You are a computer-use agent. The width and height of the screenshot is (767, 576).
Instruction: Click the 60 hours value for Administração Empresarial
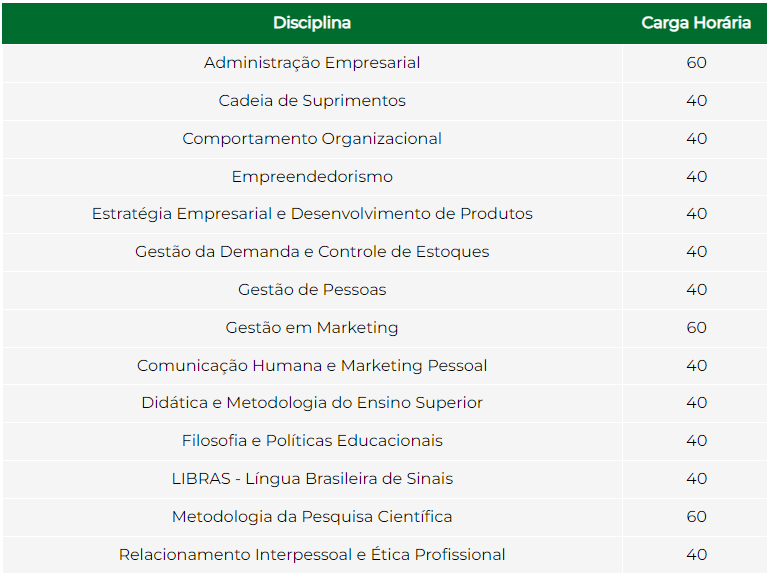[696, 63]
